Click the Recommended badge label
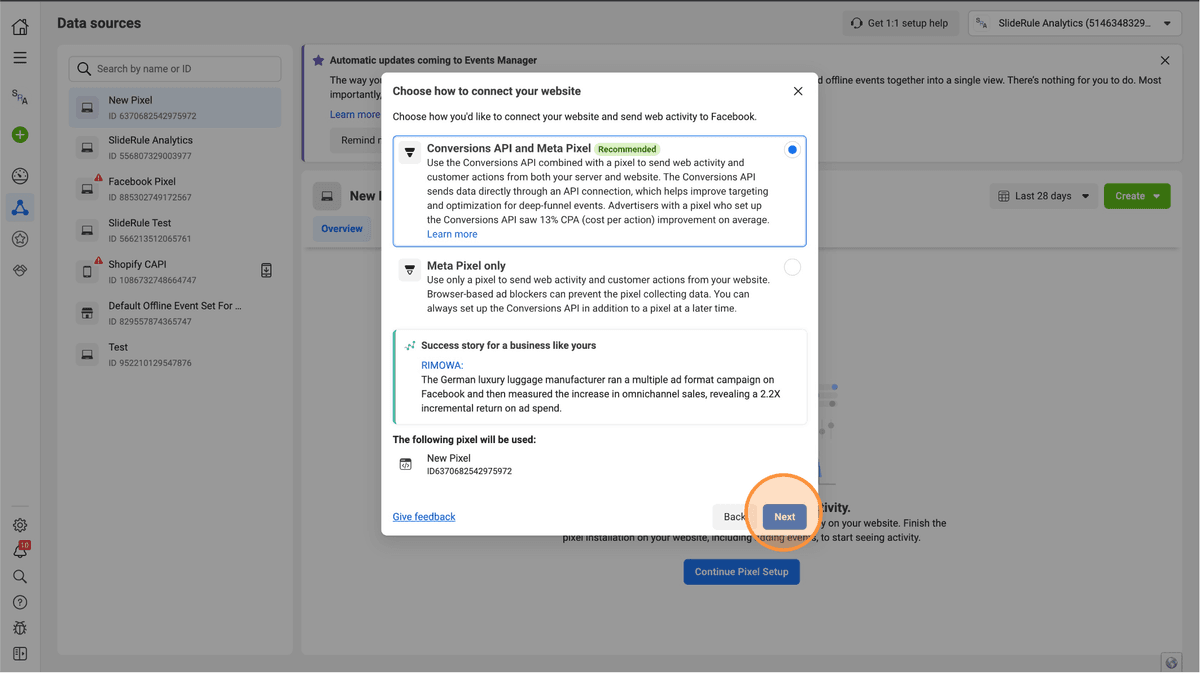Screen dimensions: 1200x674 [627, 149]
